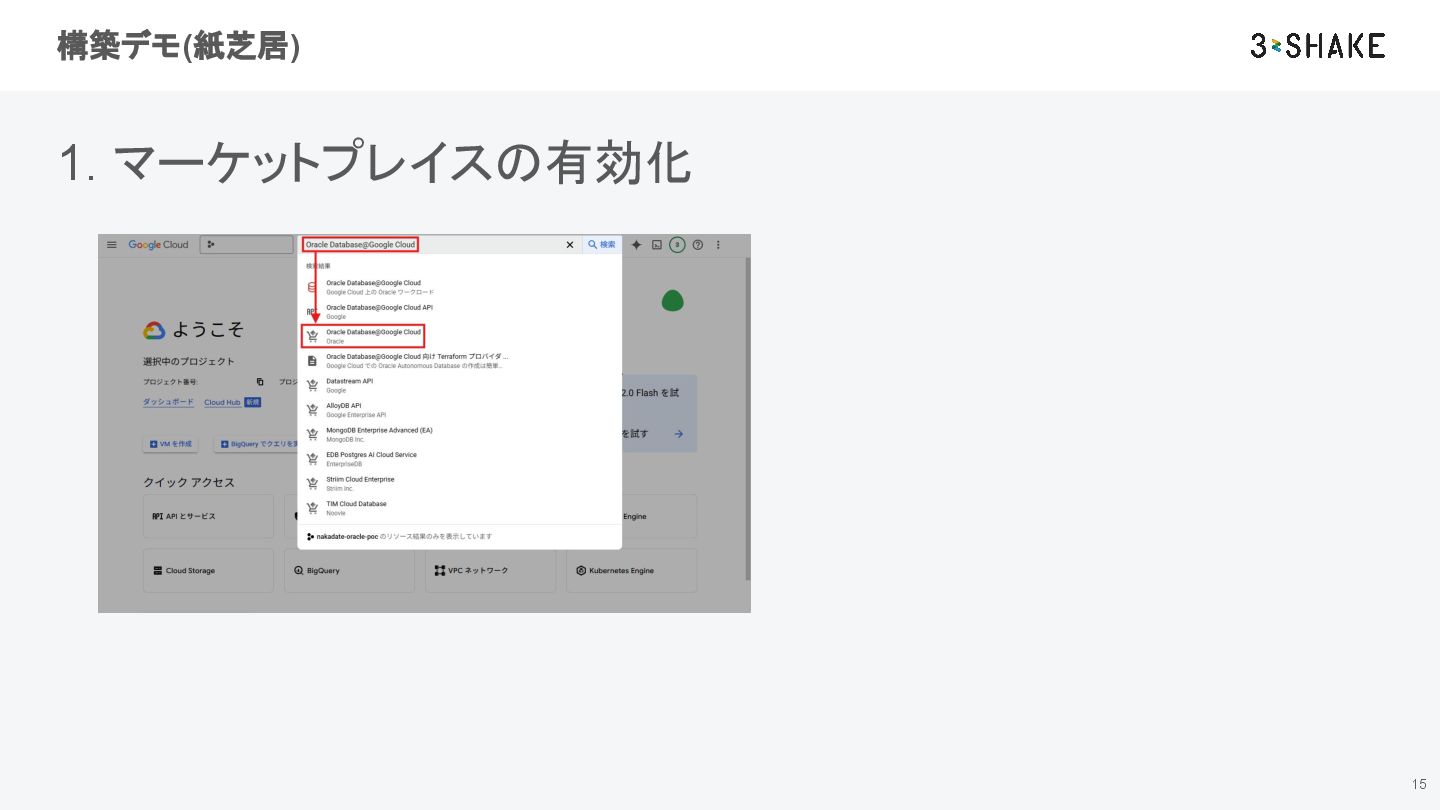Click cart icon beside TIM Cloud Database
Viewport: 1440px width, 810px height.
coord(312,508)
